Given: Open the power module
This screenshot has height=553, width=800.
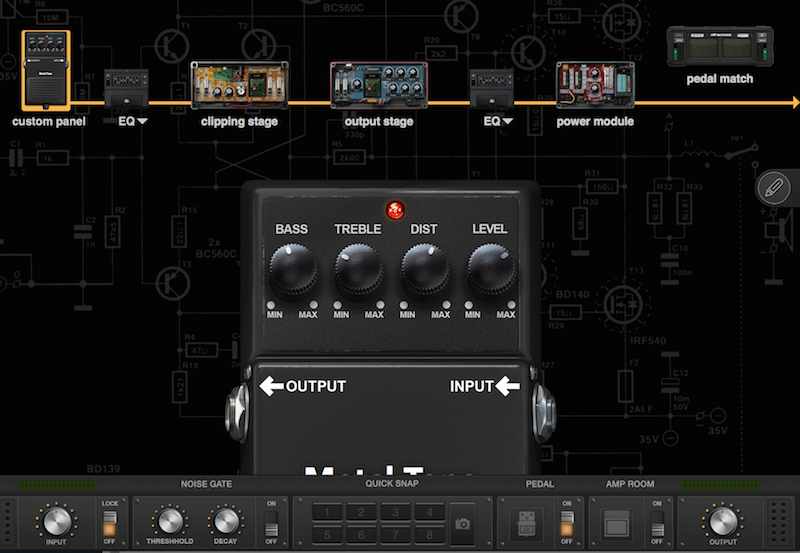Looking at the screenshot, I should point(595,85).
